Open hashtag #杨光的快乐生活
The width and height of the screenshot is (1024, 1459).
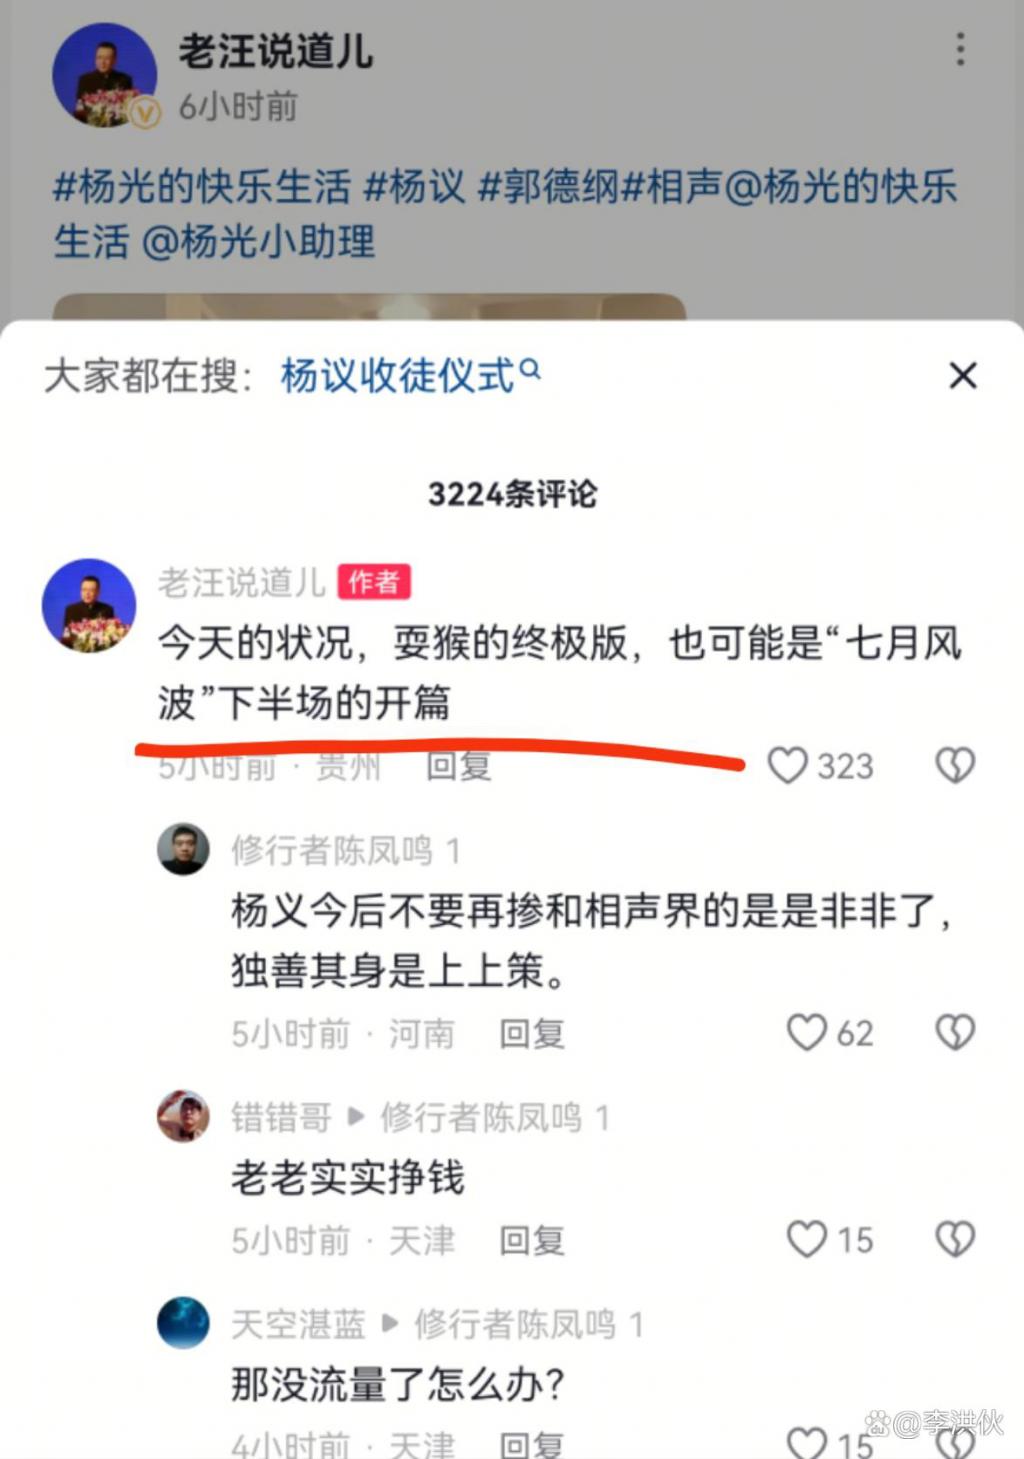[x=202, y=187]
